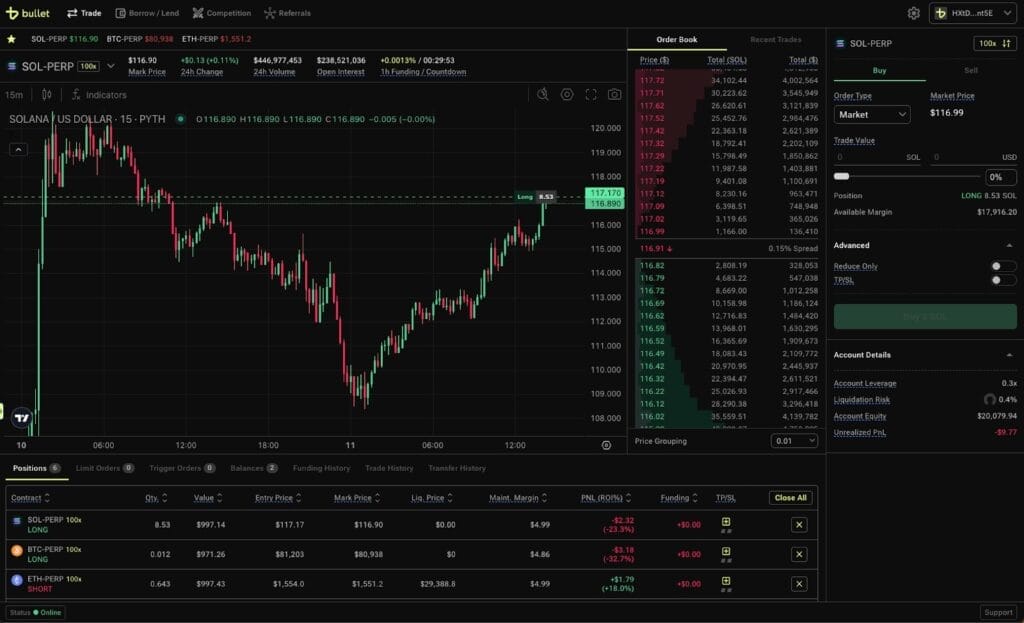Click the Close All positions button
1024x623 pixels.
click(790, 497)
